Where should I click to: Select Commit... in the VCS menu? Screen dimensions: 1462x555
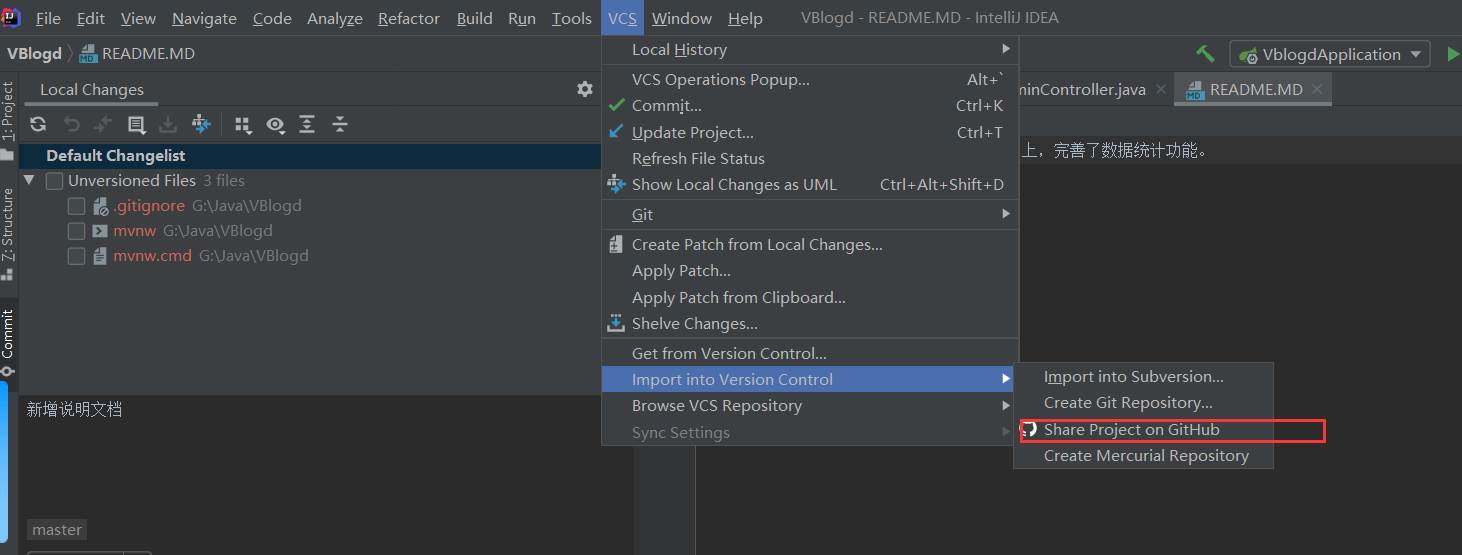(x=810, y=105)
